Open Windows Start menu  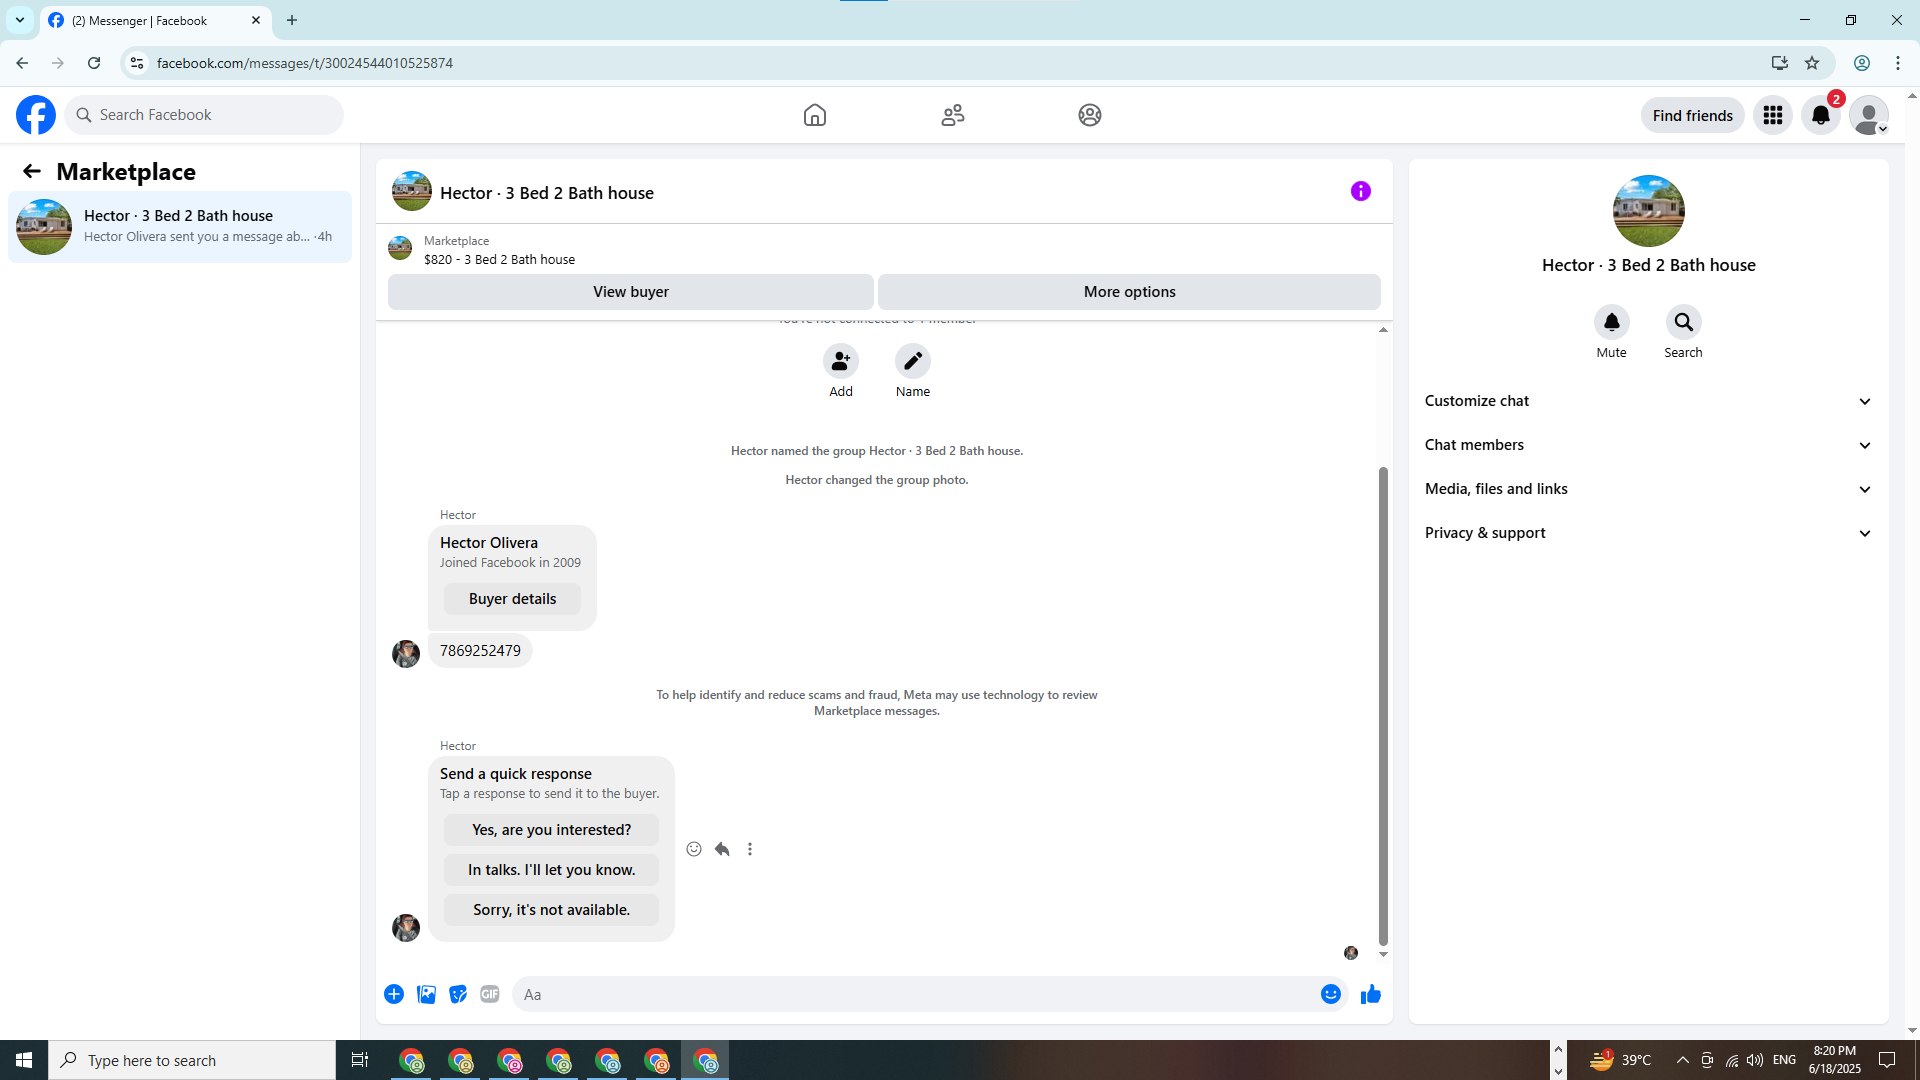tap(24, 1060)
